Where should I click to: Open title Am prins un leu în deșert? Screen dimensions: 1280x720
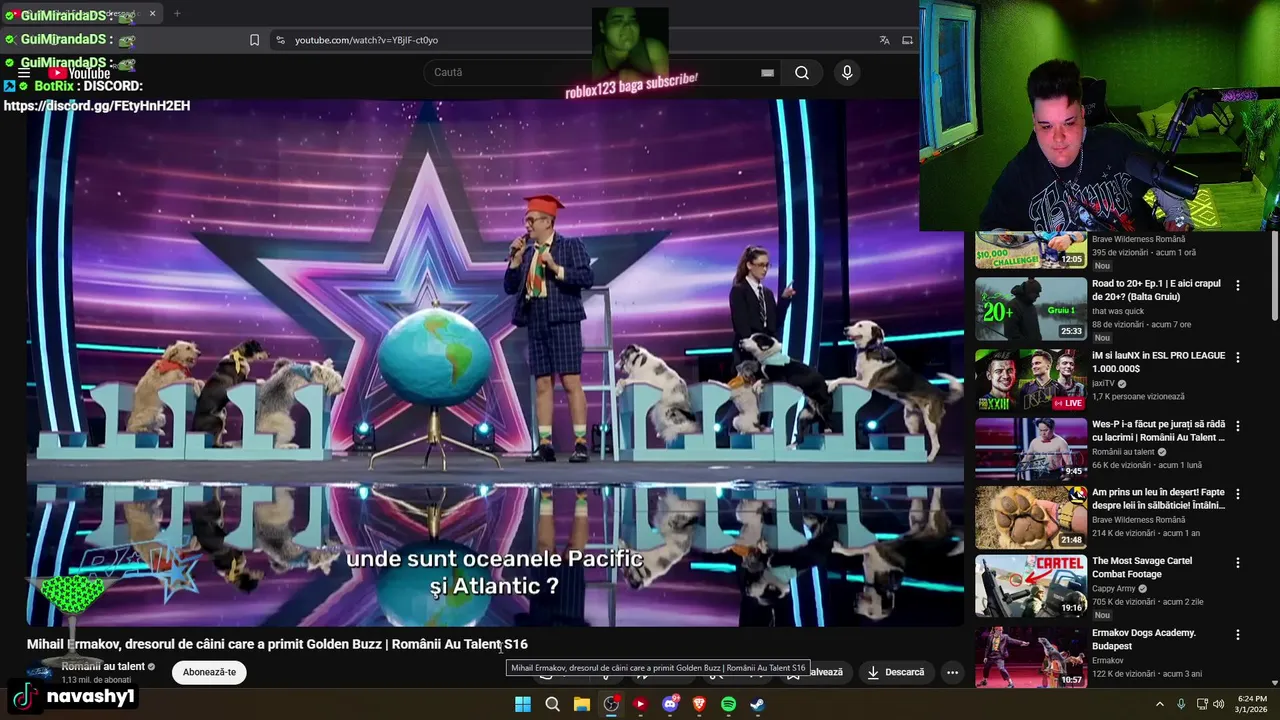point(1158,499)
